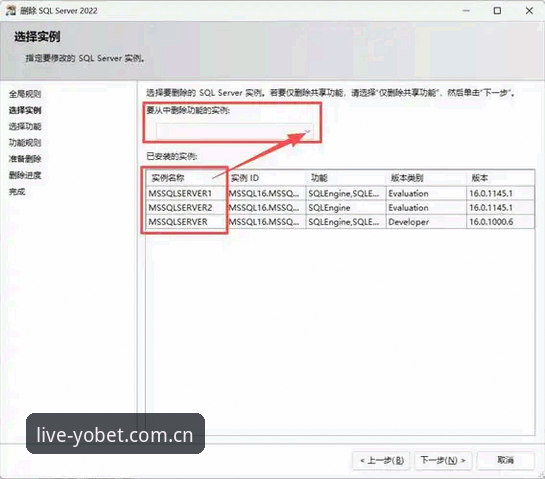Click SQLEngine,SQLE... cell in Developer row
Screen dimensions: 545x479
coord(346,222)
